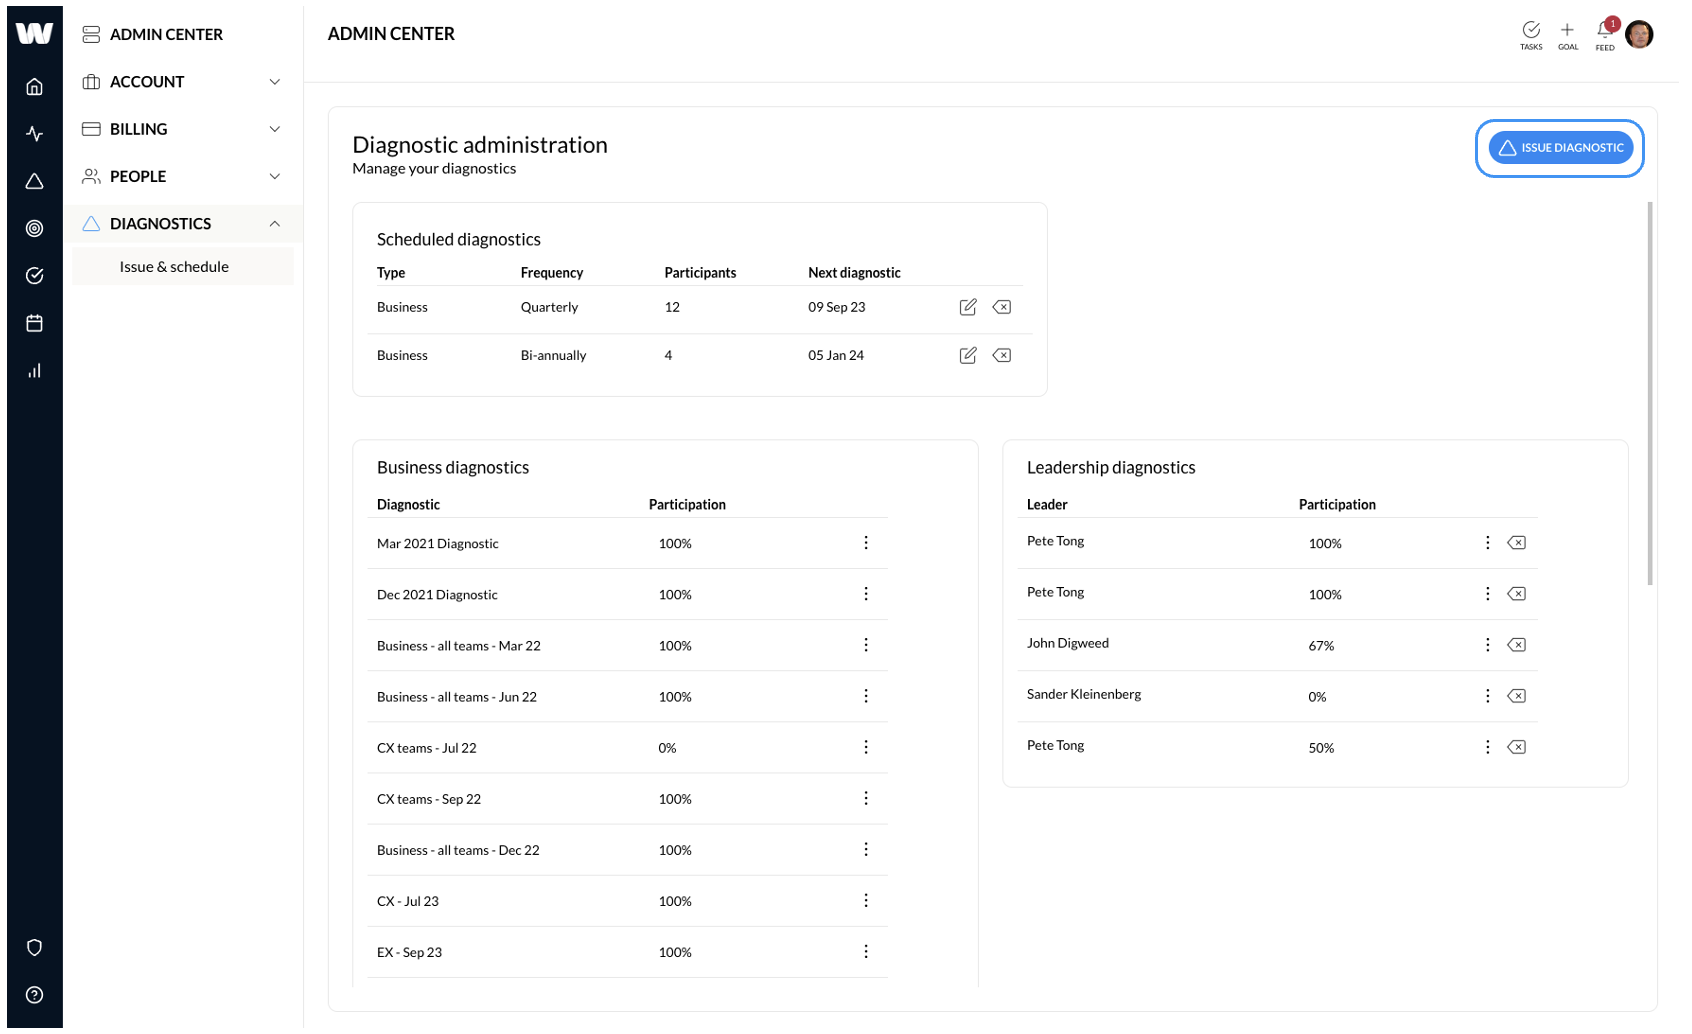Click the EX - Sep 23 row name
The height and width of the screenshot is (1034, 1692).
click(x=409, y=952)
